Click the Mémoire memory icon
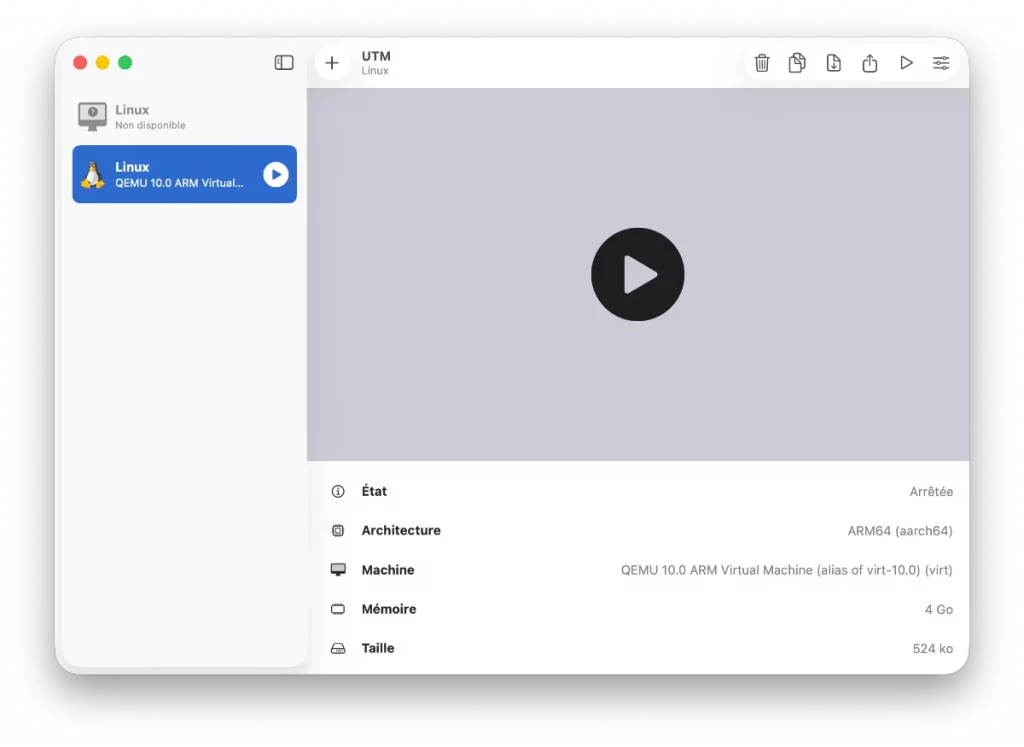The height and width of the screenshot is (747, 1024). tap(338, 609)
